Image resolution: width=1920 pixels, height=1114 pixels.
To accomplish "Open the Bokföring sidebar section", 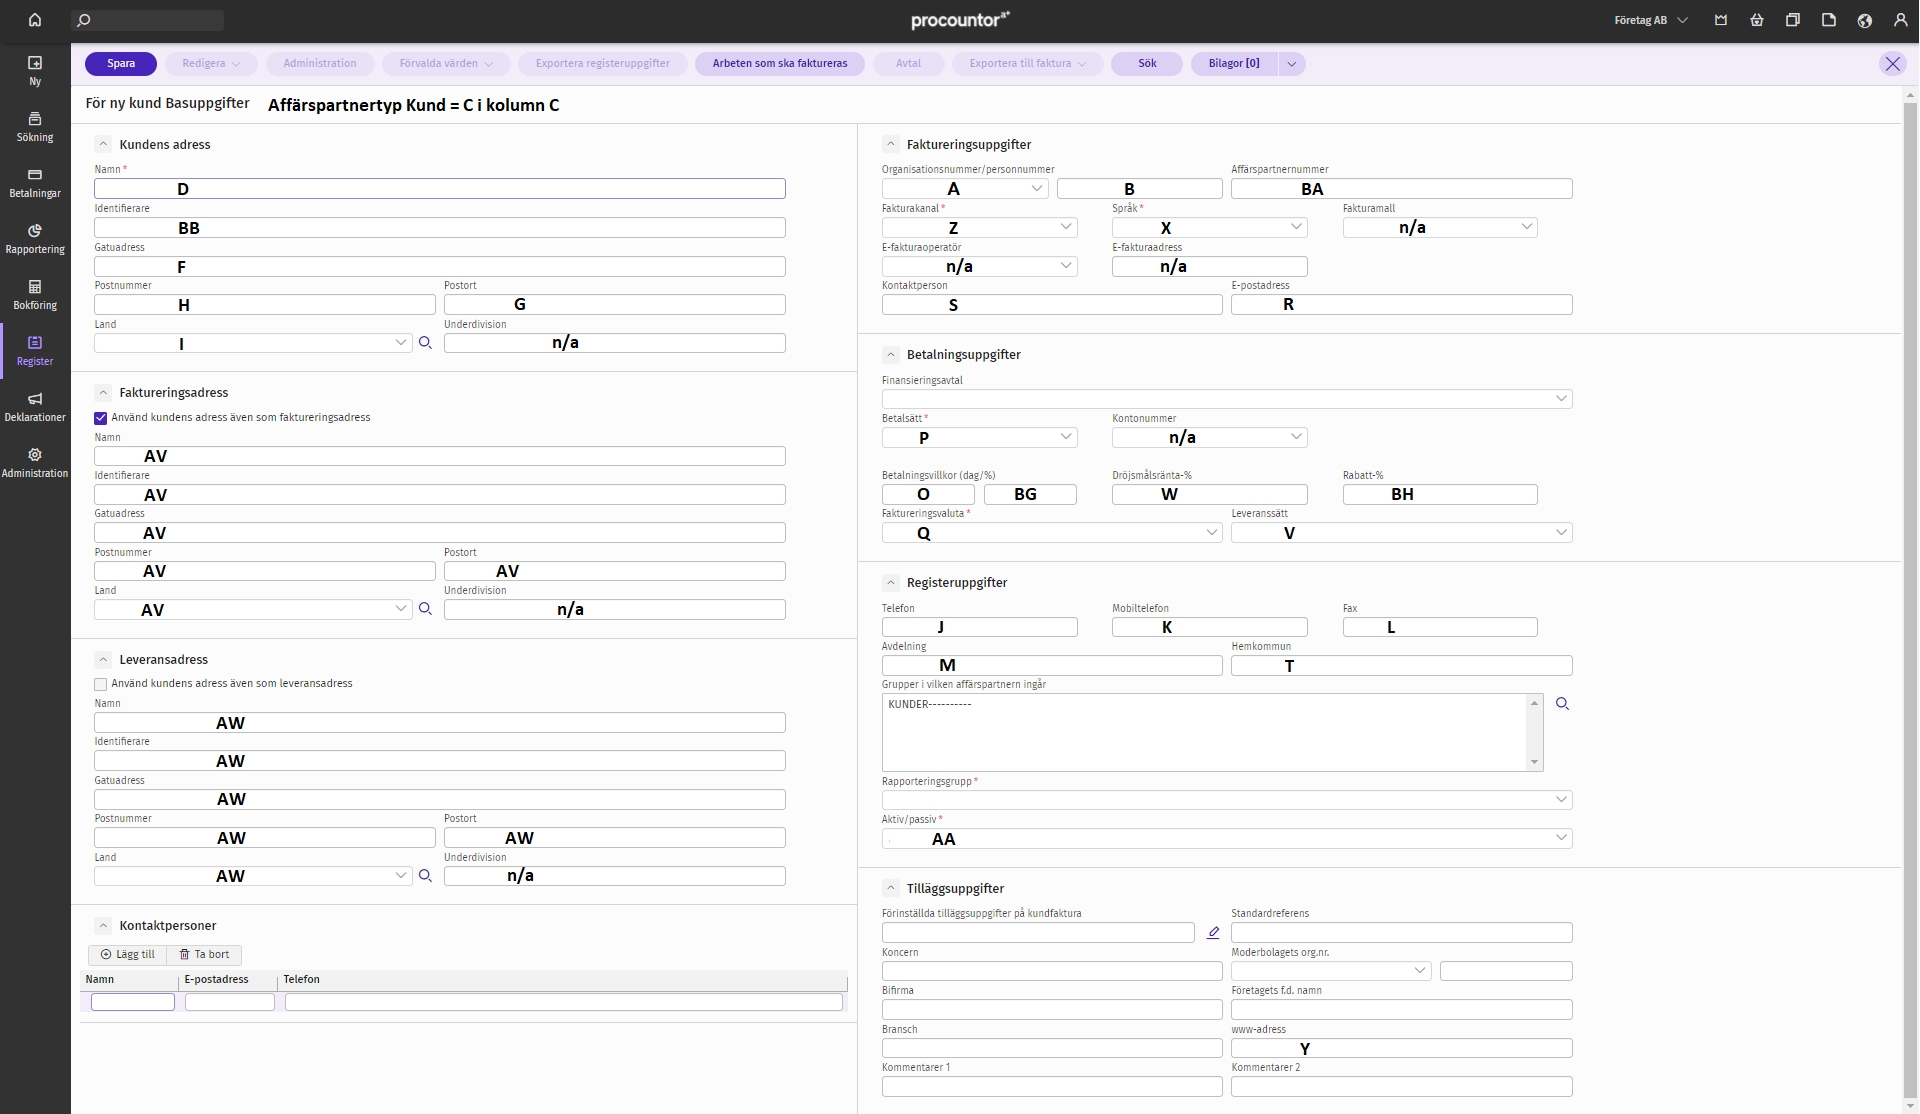I will click(35, 294).
